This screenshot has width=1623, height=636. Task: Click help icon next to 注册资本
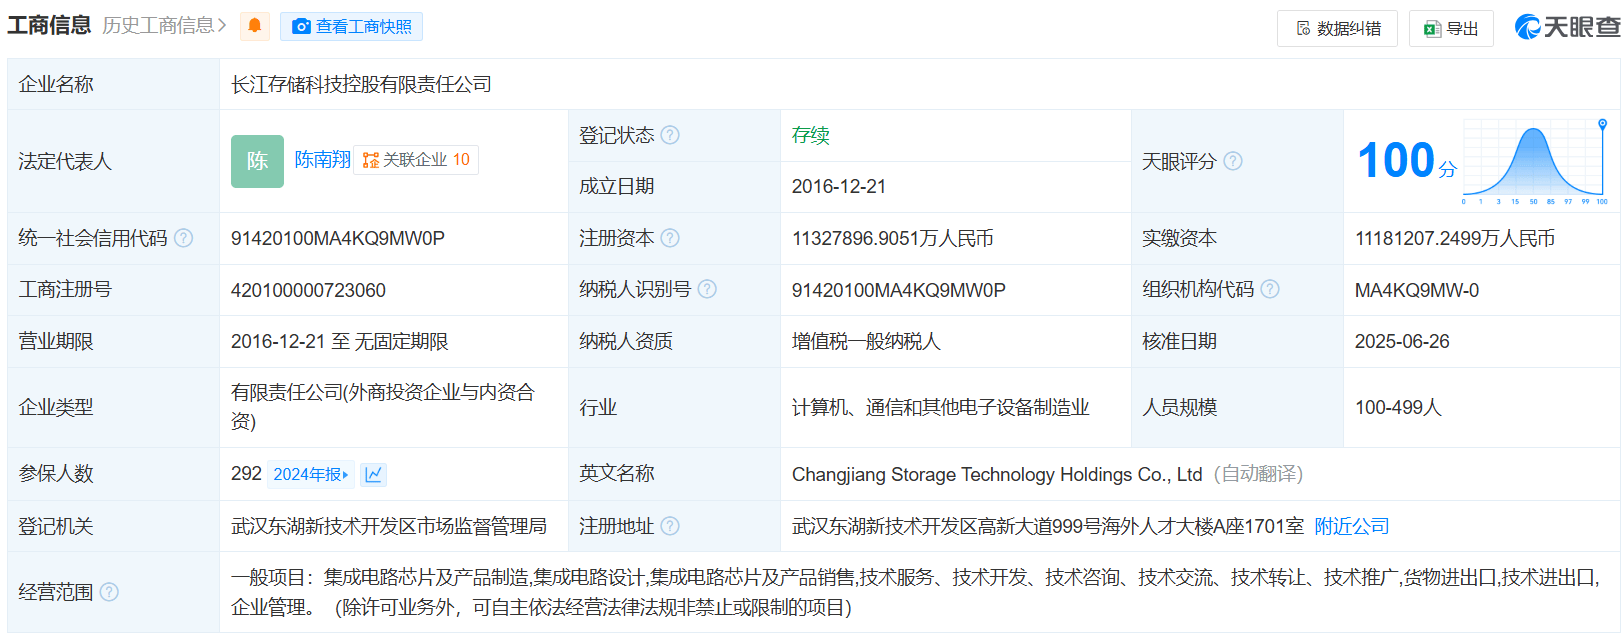click(670, 238)
